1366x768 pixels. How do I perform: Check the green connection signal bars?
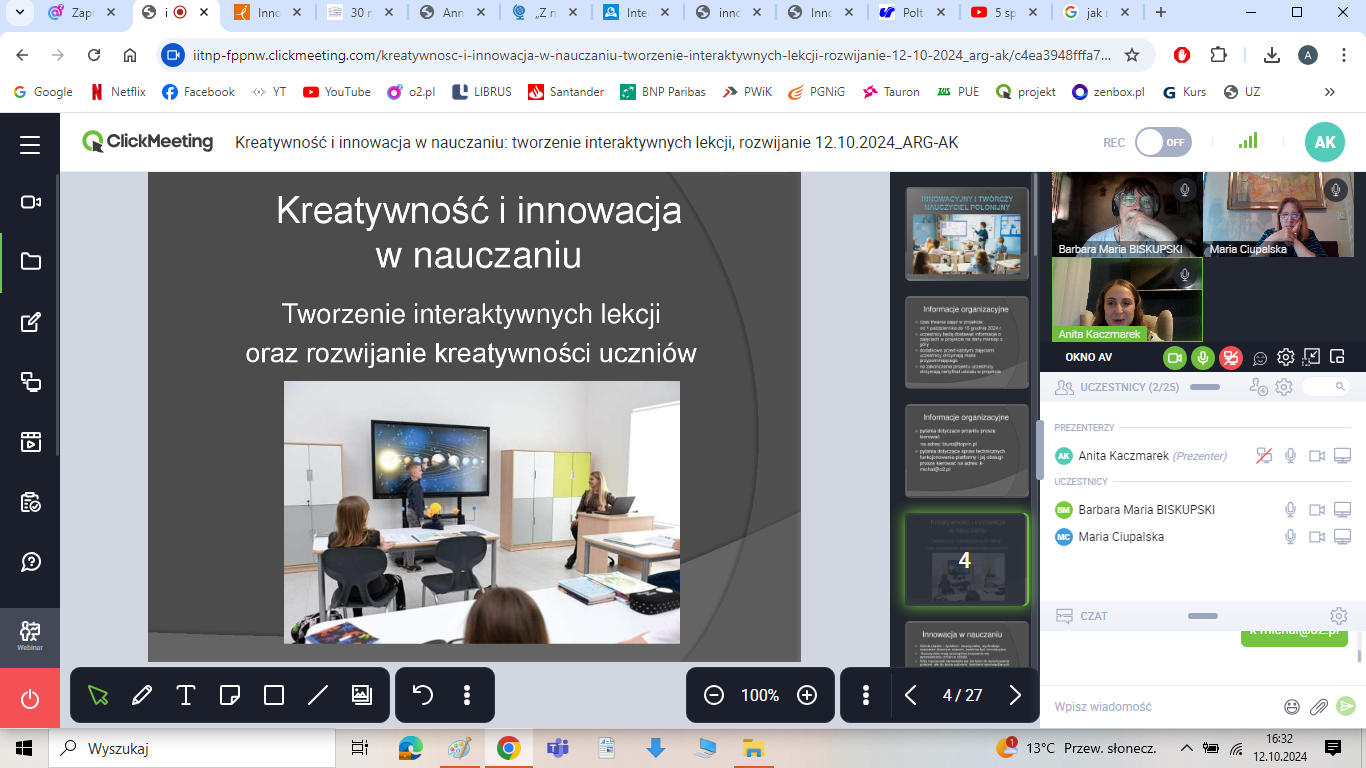coord(1248,141)
